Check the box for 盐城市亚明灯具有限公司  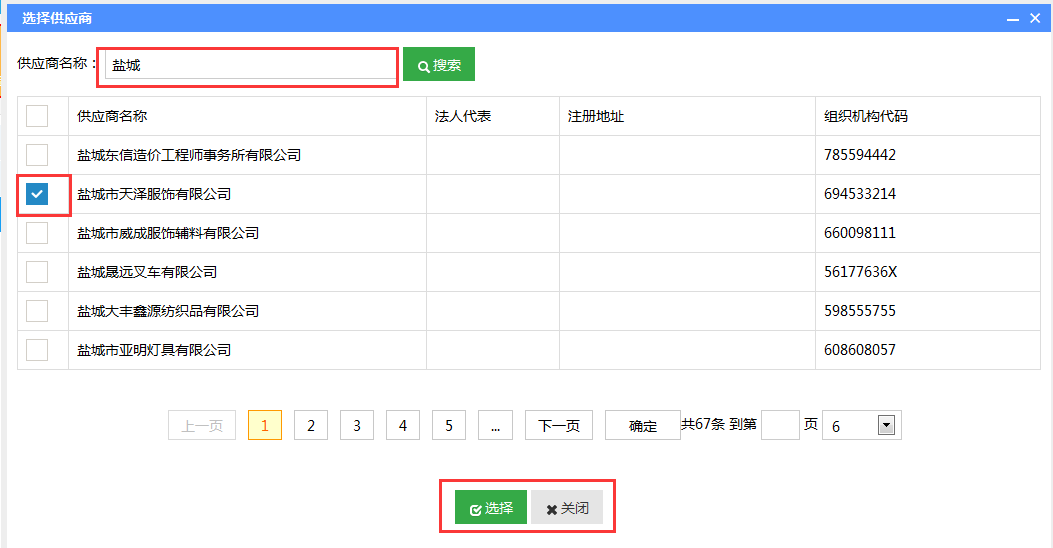(x=37, y=350)
